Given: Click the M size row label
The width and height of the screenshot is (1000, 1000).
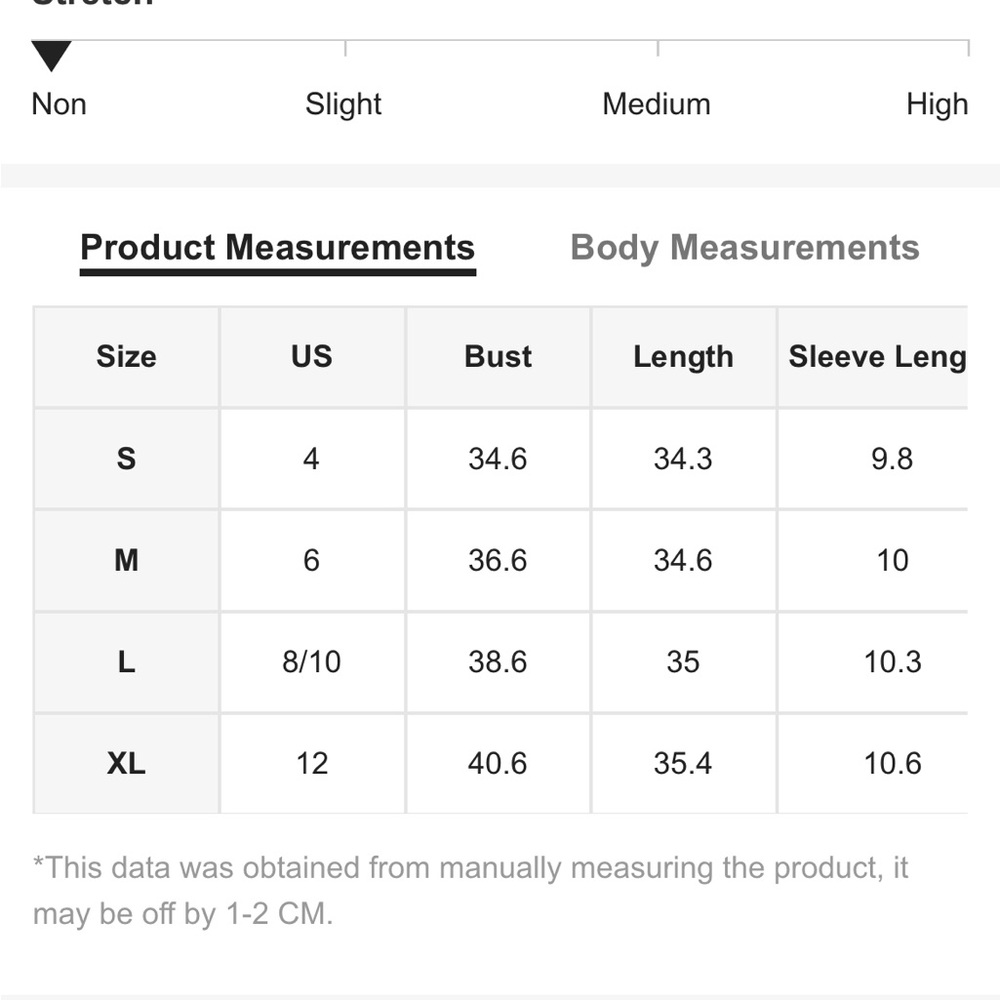Looking at the screenshot, I should click(x=126, y=561).
